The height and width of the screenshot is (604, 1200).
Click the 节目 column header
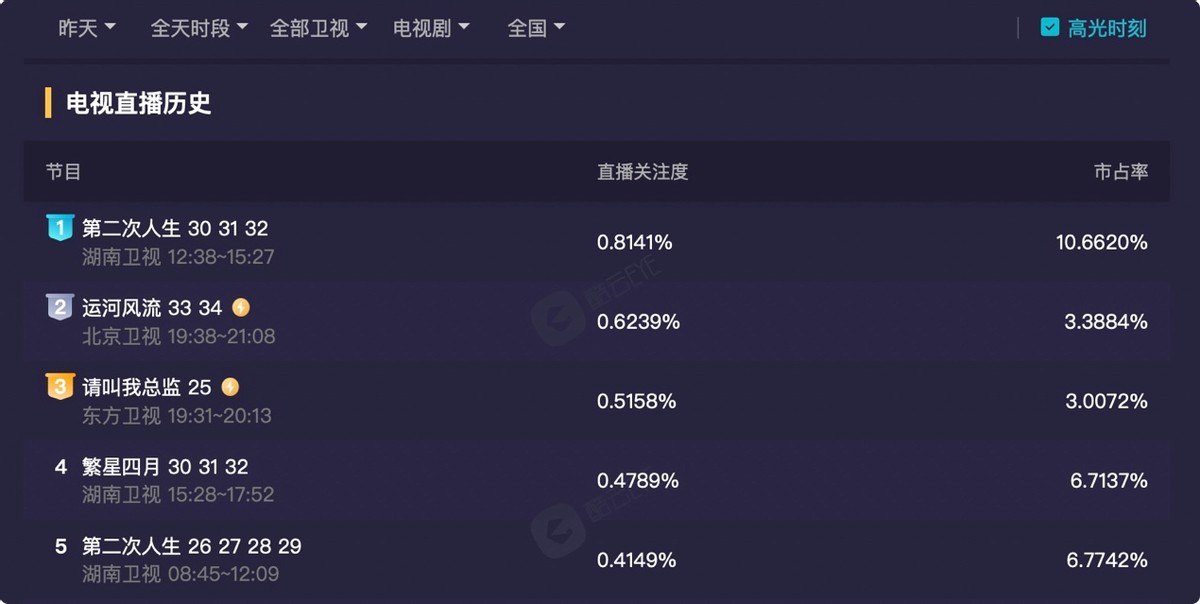tap(63, 172)
